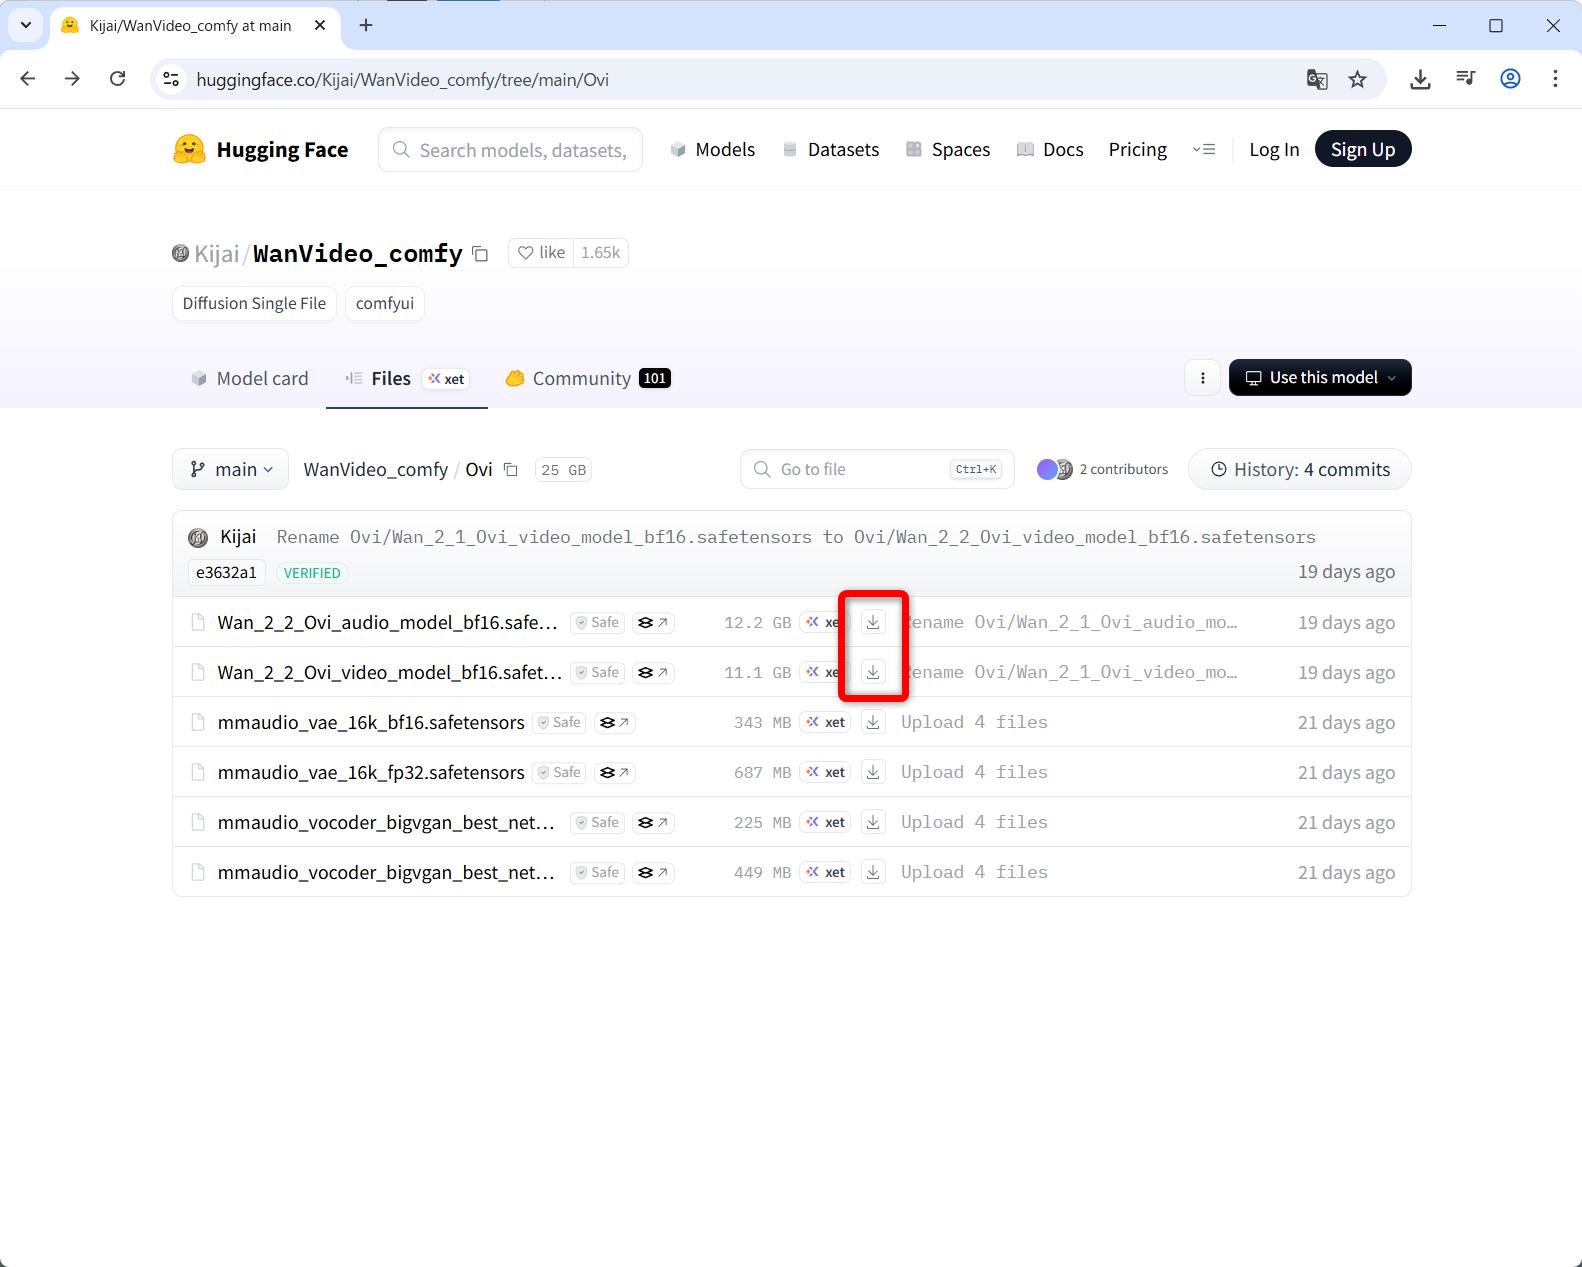This screenshot has width=1582, height=1267.
Task: Download the Wan_2_2_Ovi_video_model file
Action: coord(873,672)
